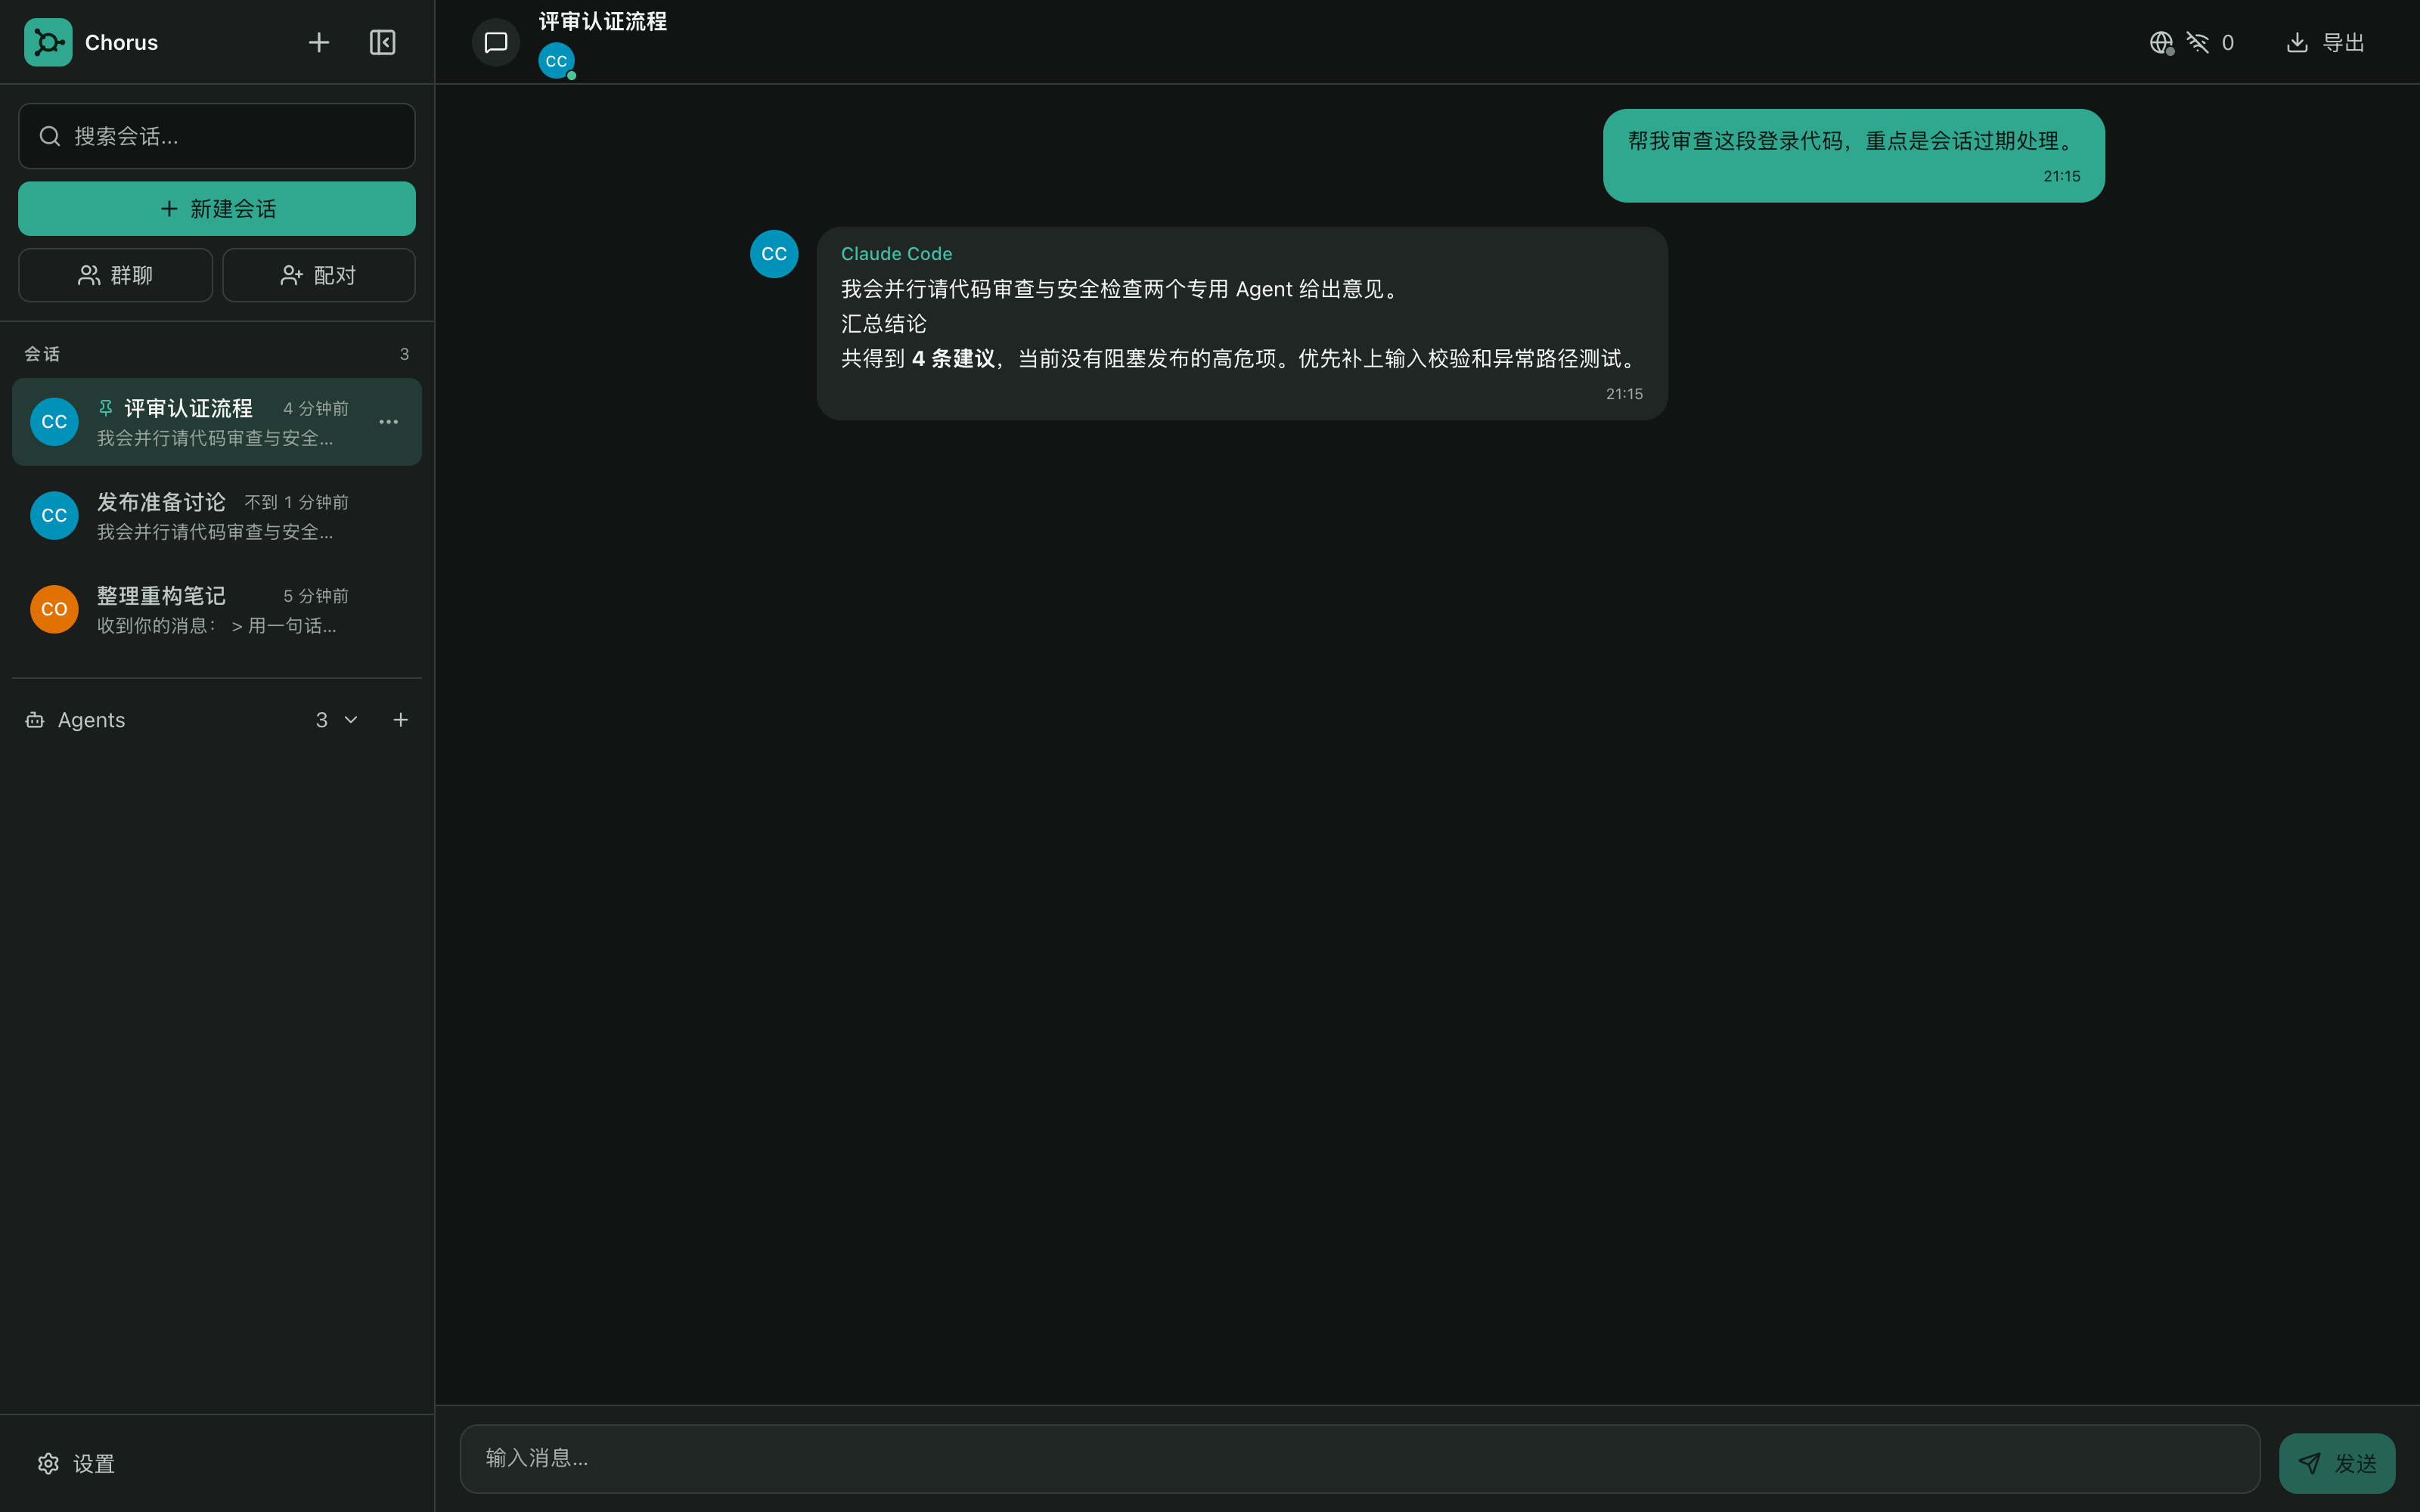
Task: Open the 群聊 group chat option
Action: coord(115,275)
